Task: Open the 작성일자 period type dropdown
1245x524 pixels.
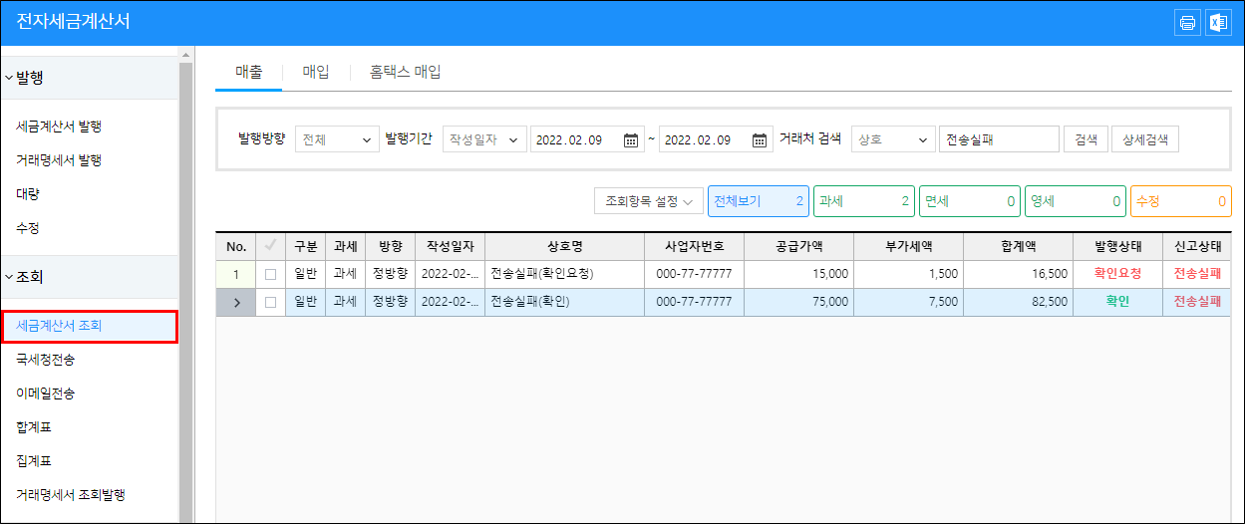Action: click(x=484, y=140)
